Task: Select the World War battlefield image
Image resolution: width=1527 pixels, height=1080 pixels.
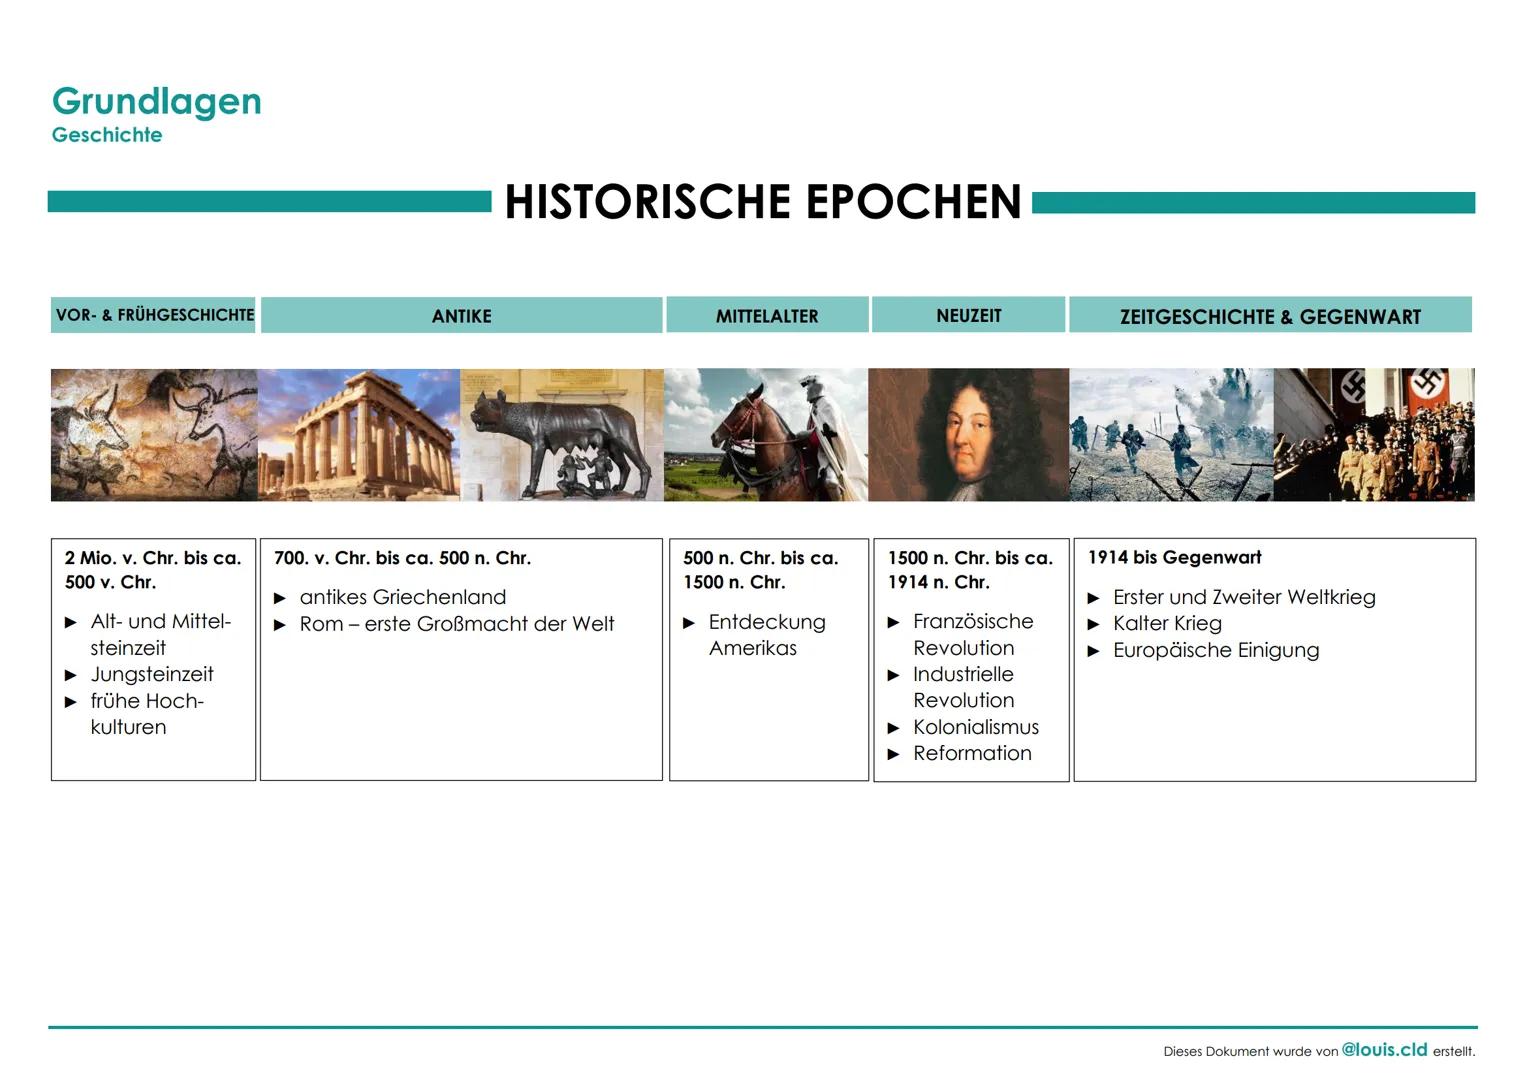Action: pos(1170,434)
